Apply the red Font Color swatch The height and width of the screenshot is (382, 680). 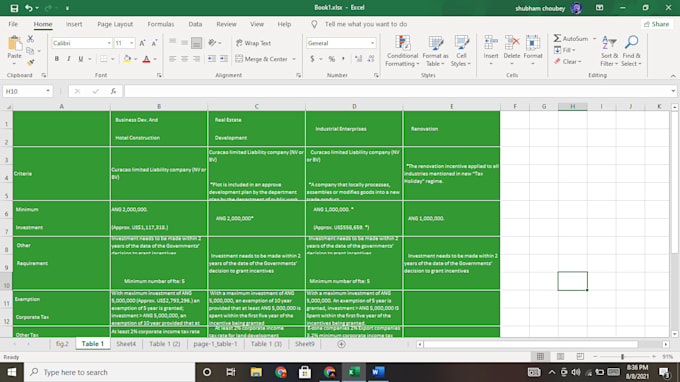pyautogui.click(x=146, y=59)
